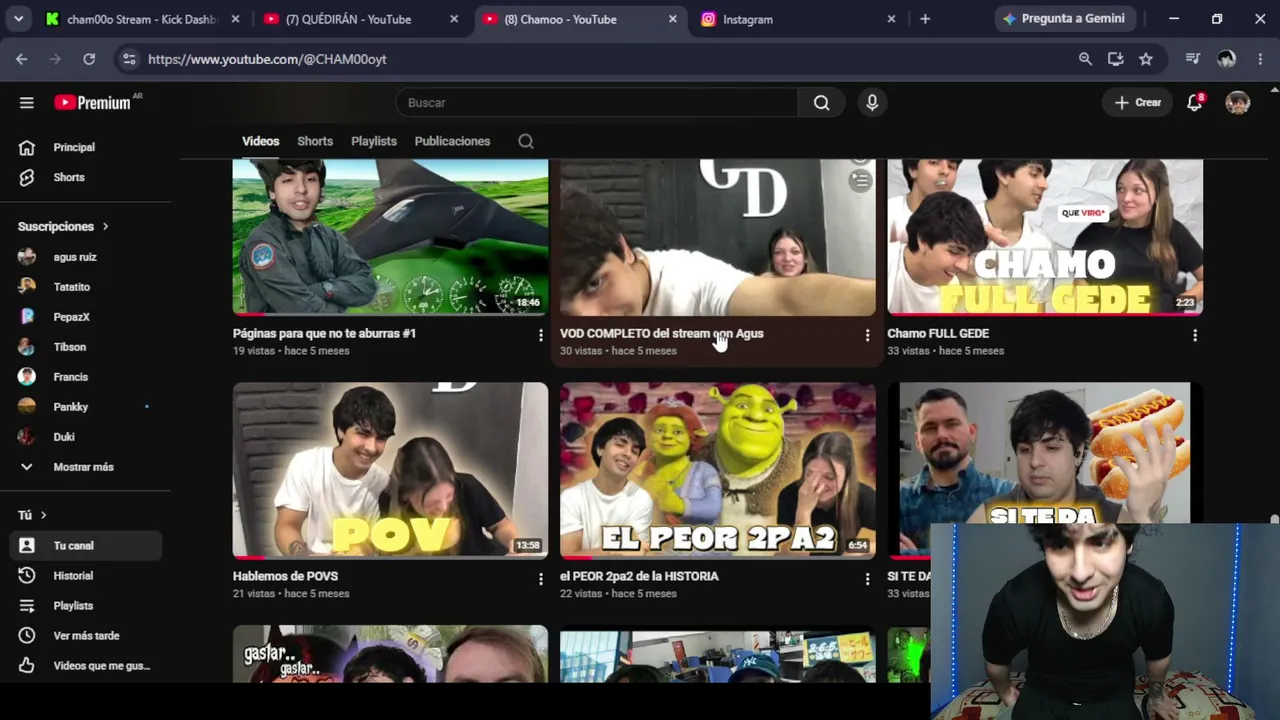The image size is (1280, 720).
Task: Open the browser media controls icon
Action: (x=1192, y=59)
